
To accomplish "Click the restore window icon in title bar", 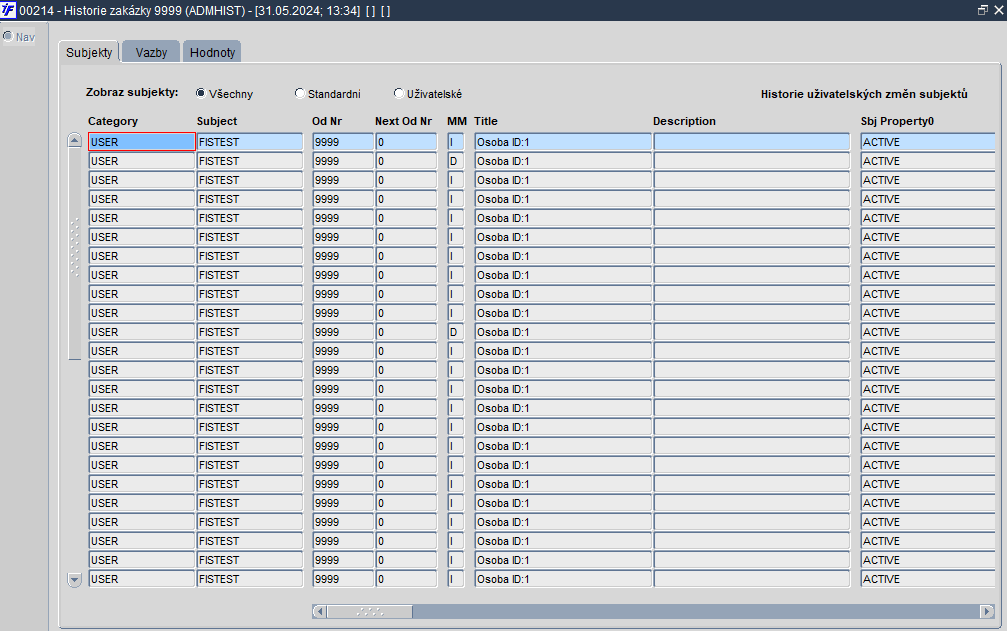I will (983, 10).
